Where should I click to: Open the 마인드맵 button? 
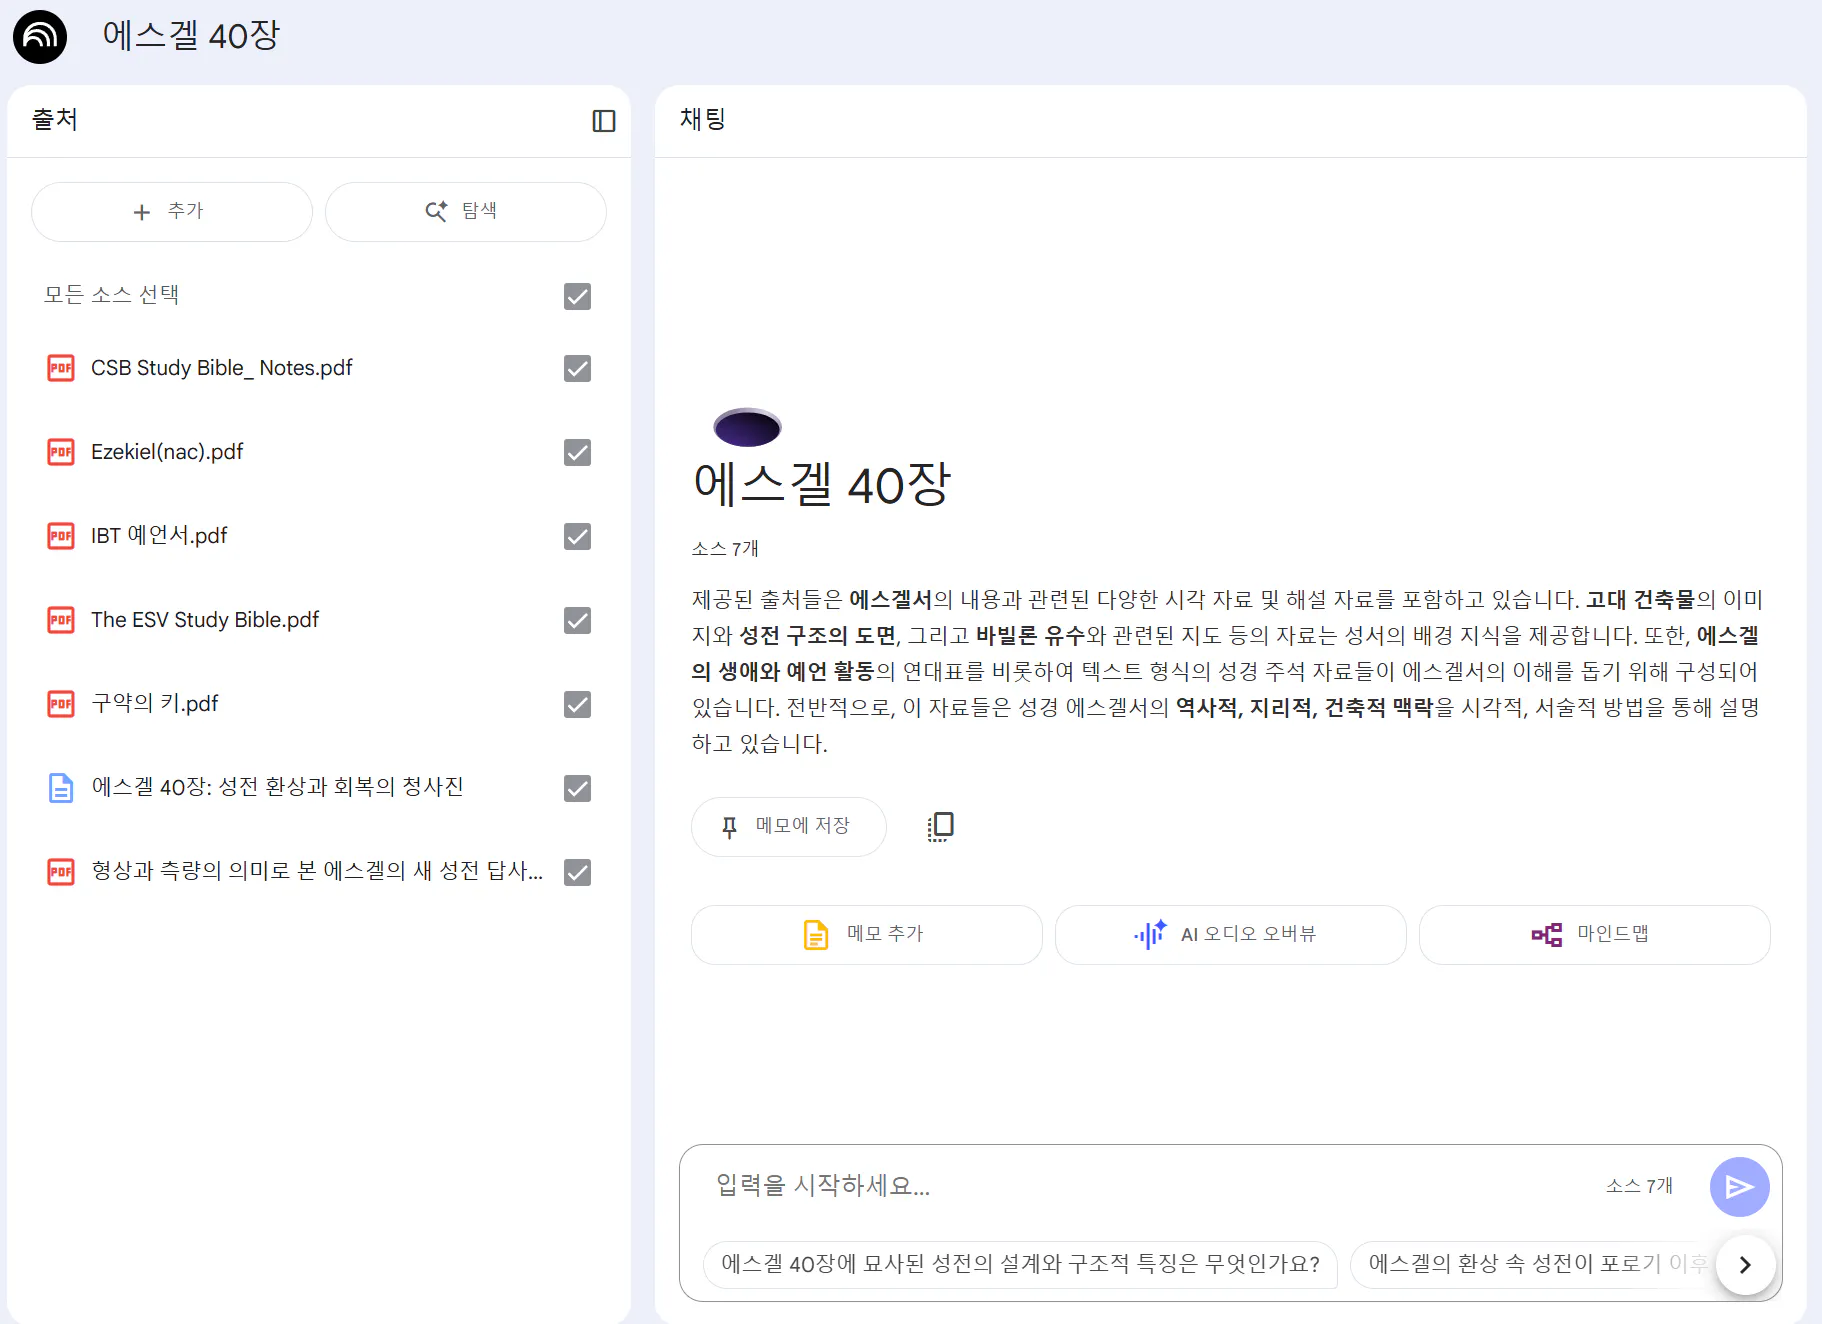point(1595,935)
